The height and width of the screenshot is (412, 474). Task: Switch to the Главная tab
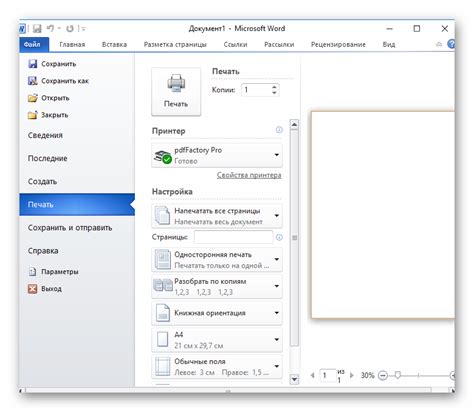72,45
